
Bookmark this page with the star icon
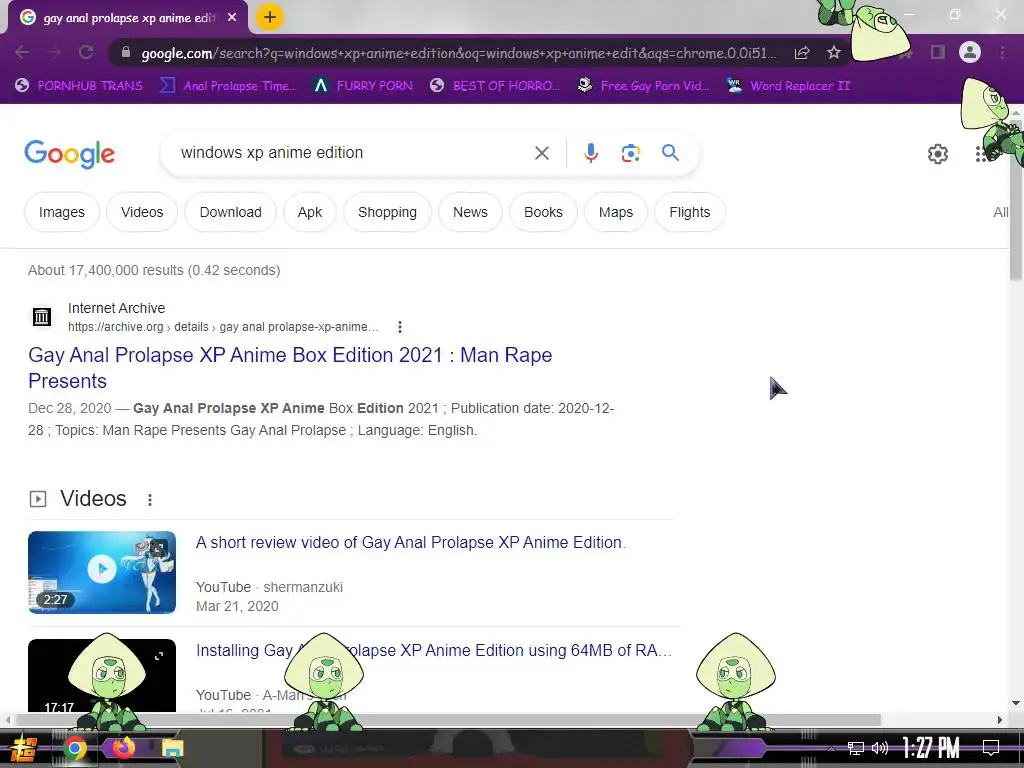coord(833,52)
